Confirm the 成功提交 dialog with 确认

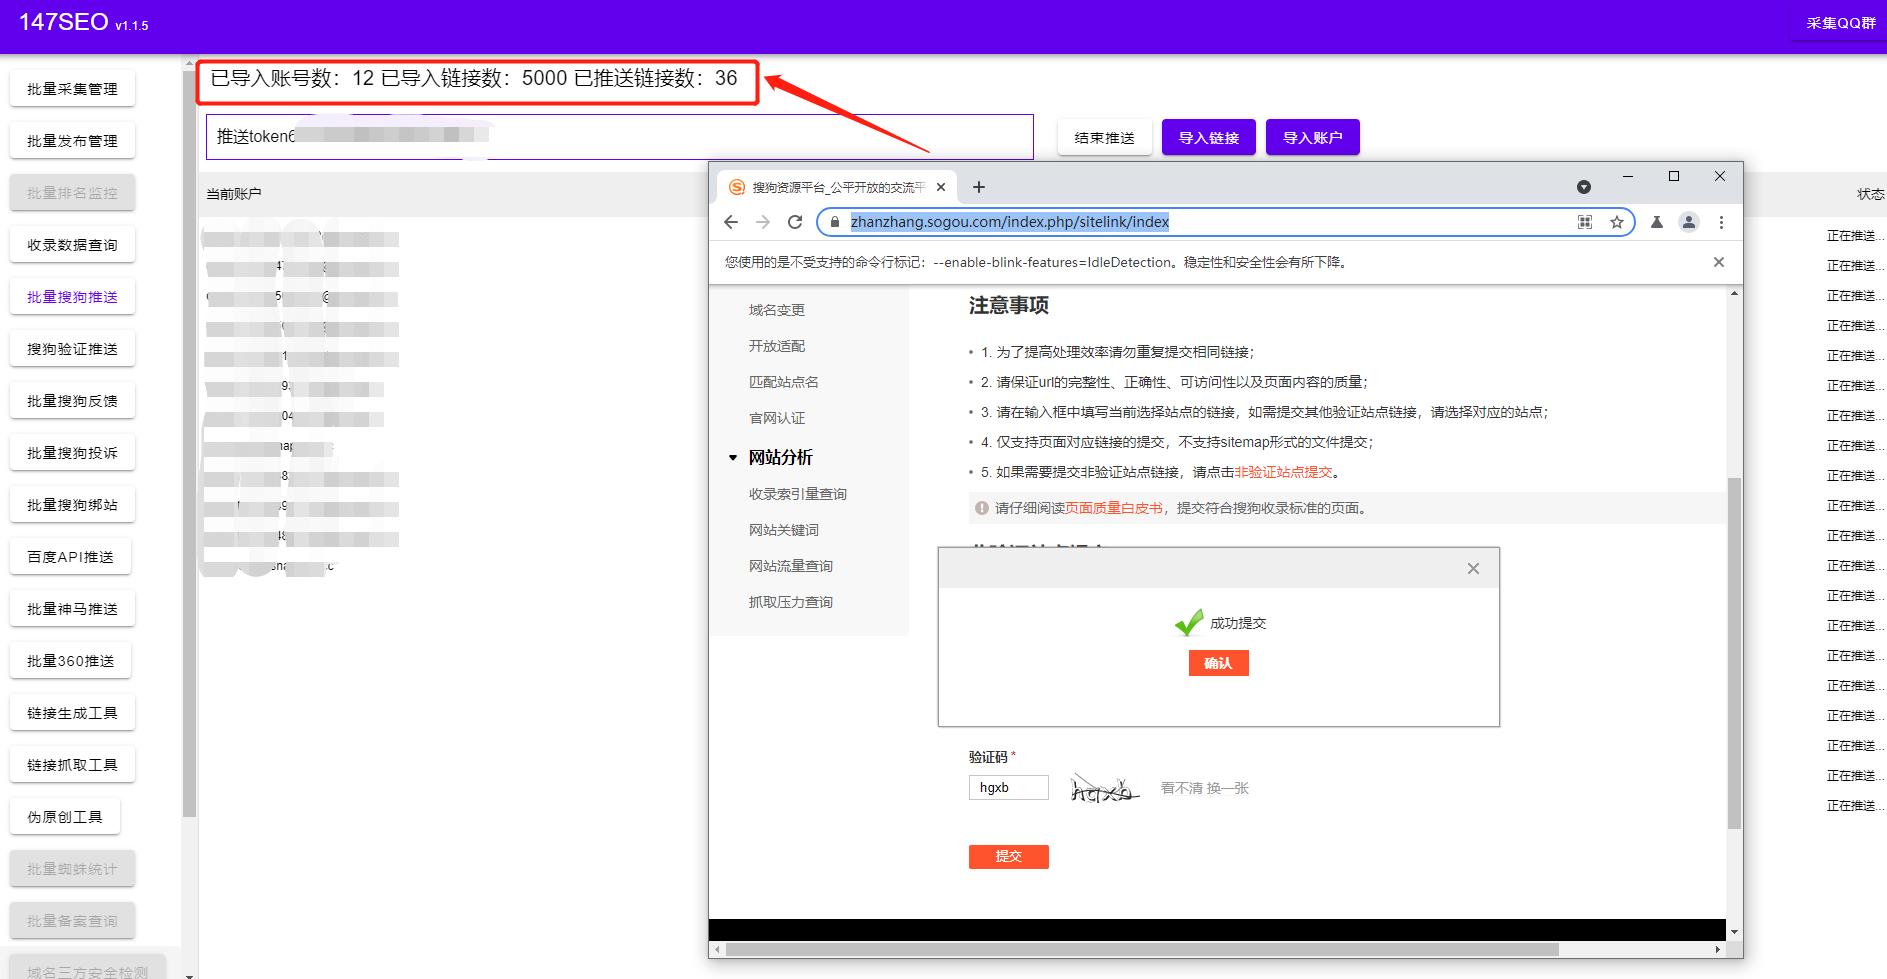1218,663
